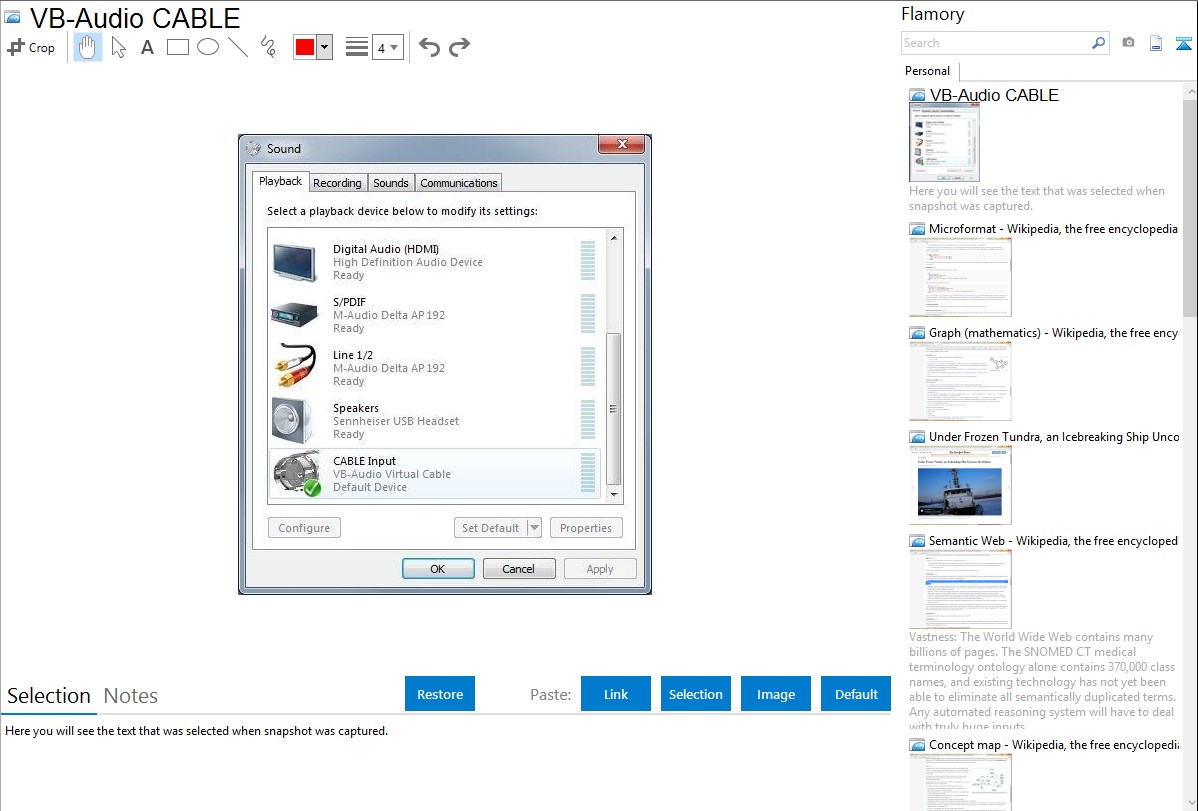Paste as Link button

(616, 694)
